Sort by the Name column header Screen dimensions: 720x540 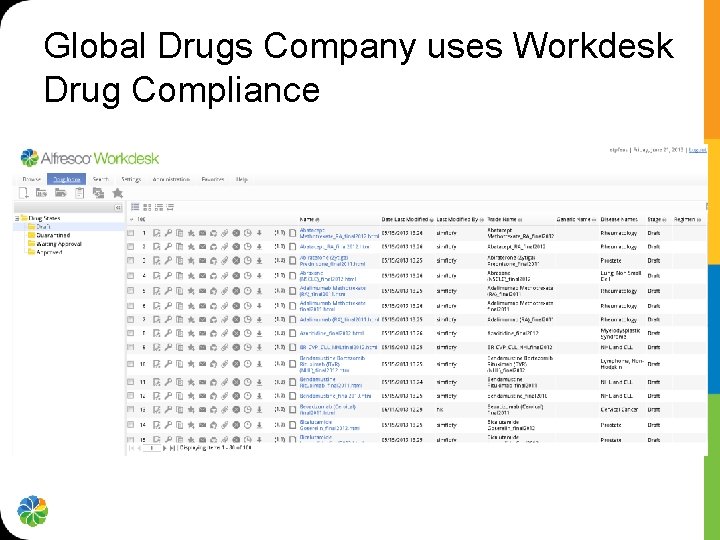pyautogui.click(x=309, y=220)
